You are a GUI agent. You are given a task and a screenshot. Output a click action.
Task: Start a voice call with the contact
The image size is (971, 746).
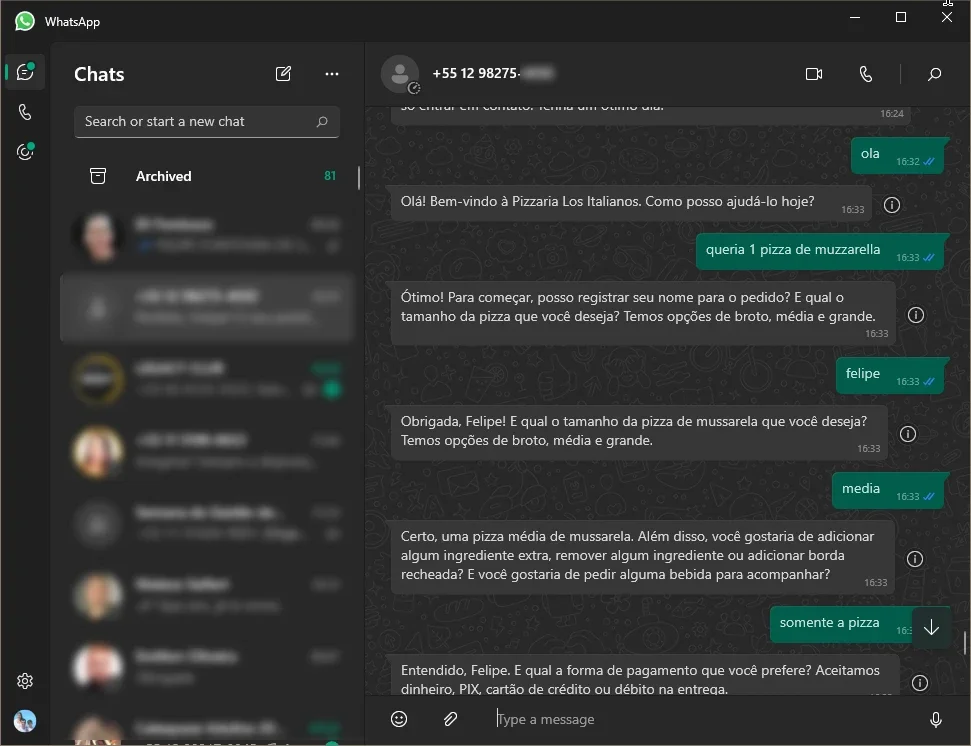coord(866,74)
